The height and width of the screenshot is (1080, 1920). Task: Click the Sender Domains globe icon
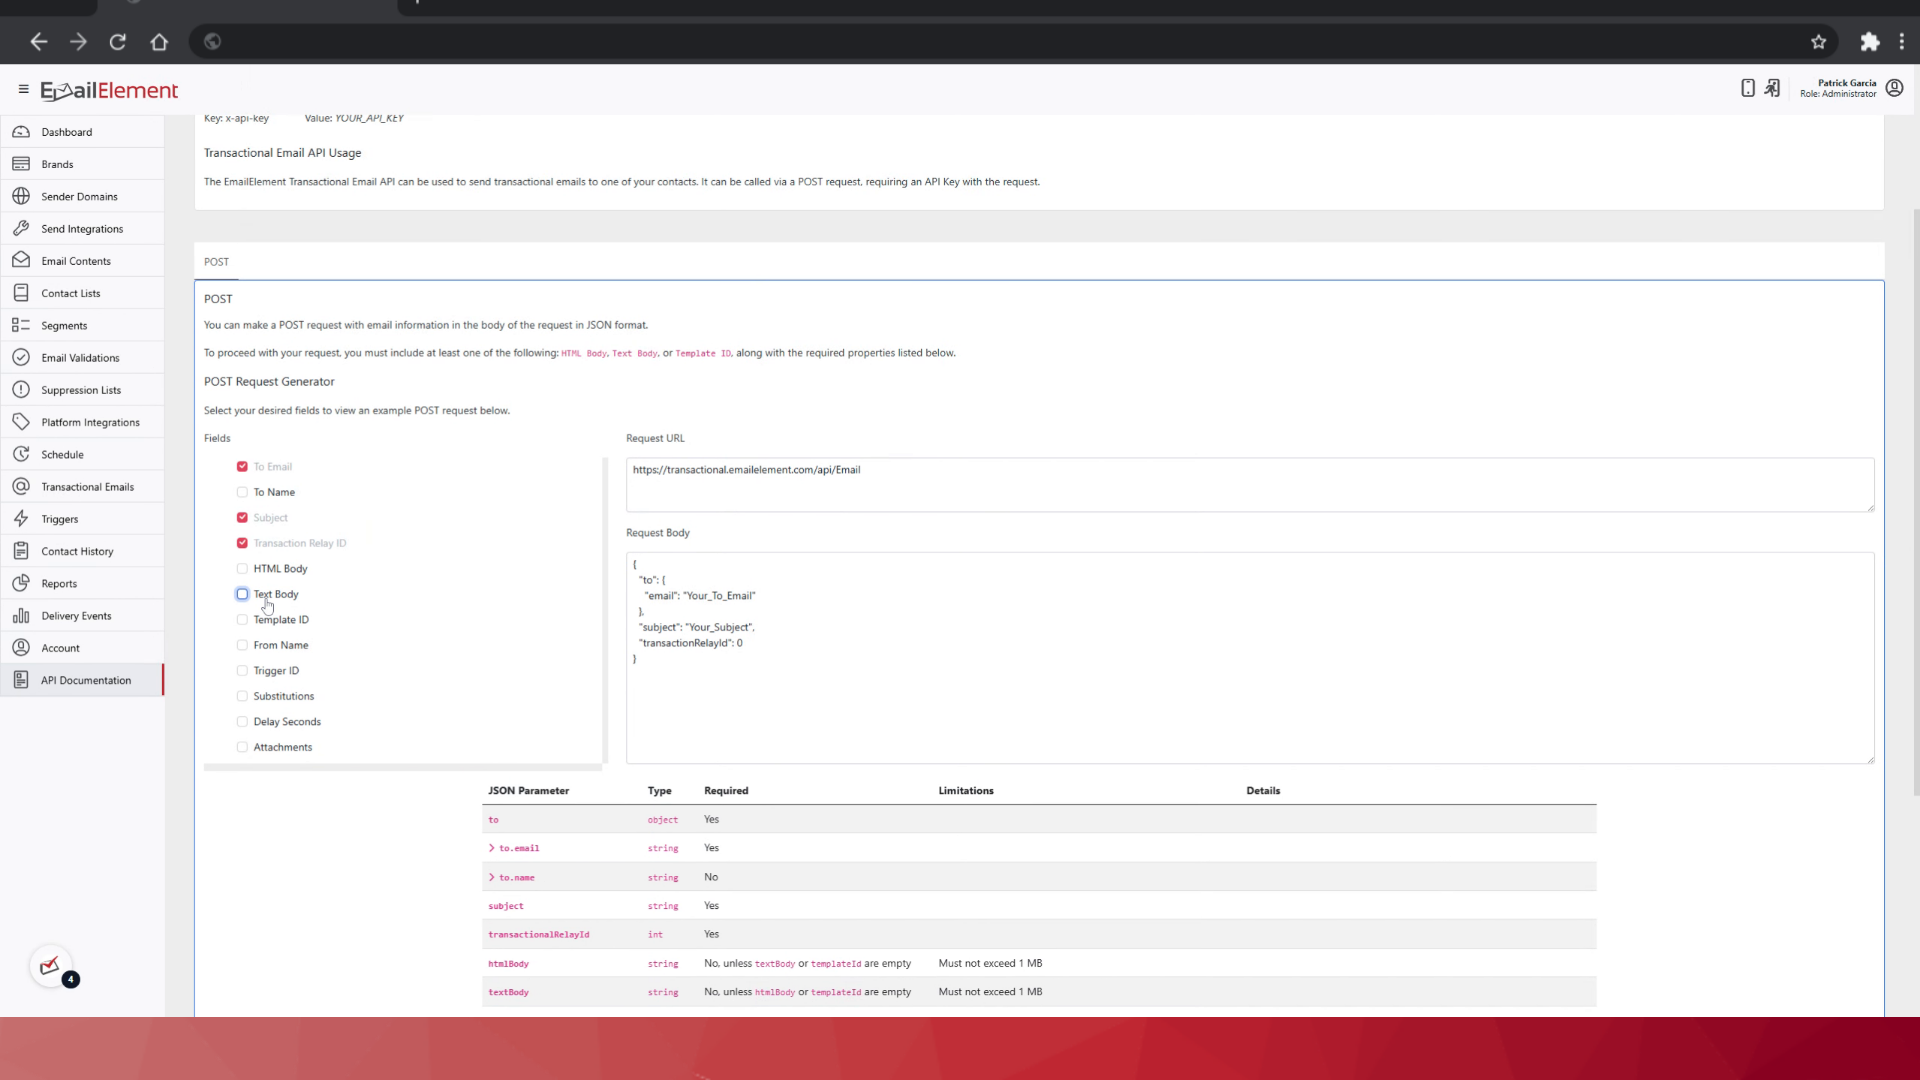point(21,196)
